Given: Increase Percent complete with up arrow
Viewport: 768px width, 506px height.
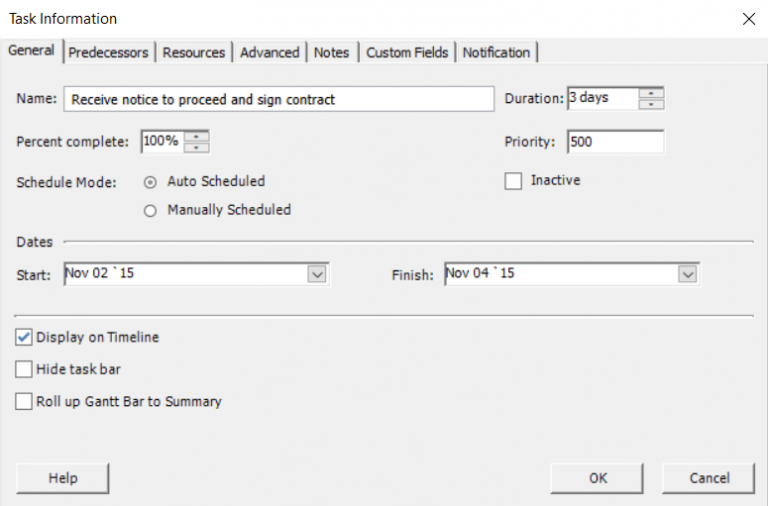Looking at the screenshot, I should point(197,136).
